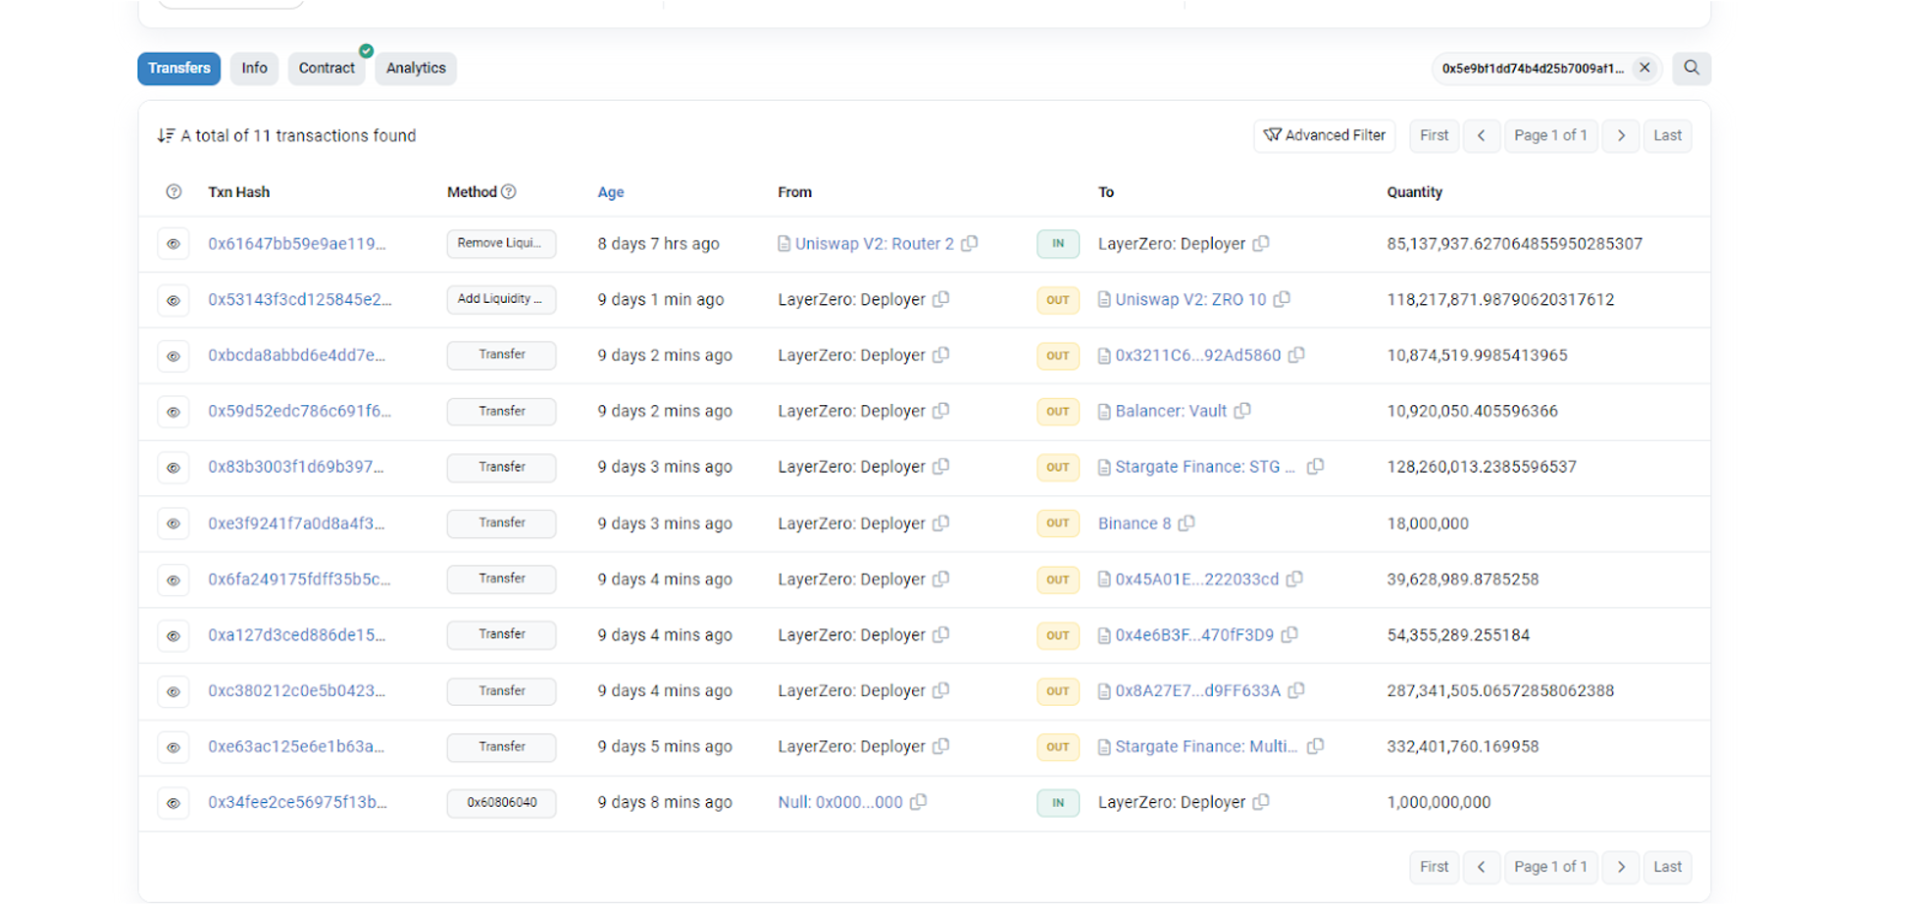This screenshot has width=1920, height=904.
Task: Toggle eye preview for 0xa127d3ced886de15 transaction
Action: pyautogui.click(x=174, y=636)
